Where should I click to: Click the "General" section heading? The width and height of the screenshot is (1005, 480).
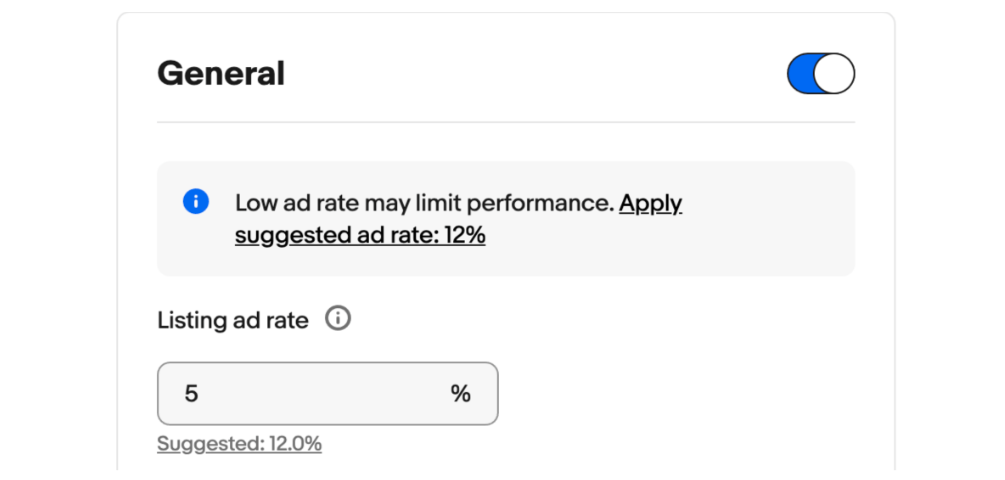pos(221,74)
